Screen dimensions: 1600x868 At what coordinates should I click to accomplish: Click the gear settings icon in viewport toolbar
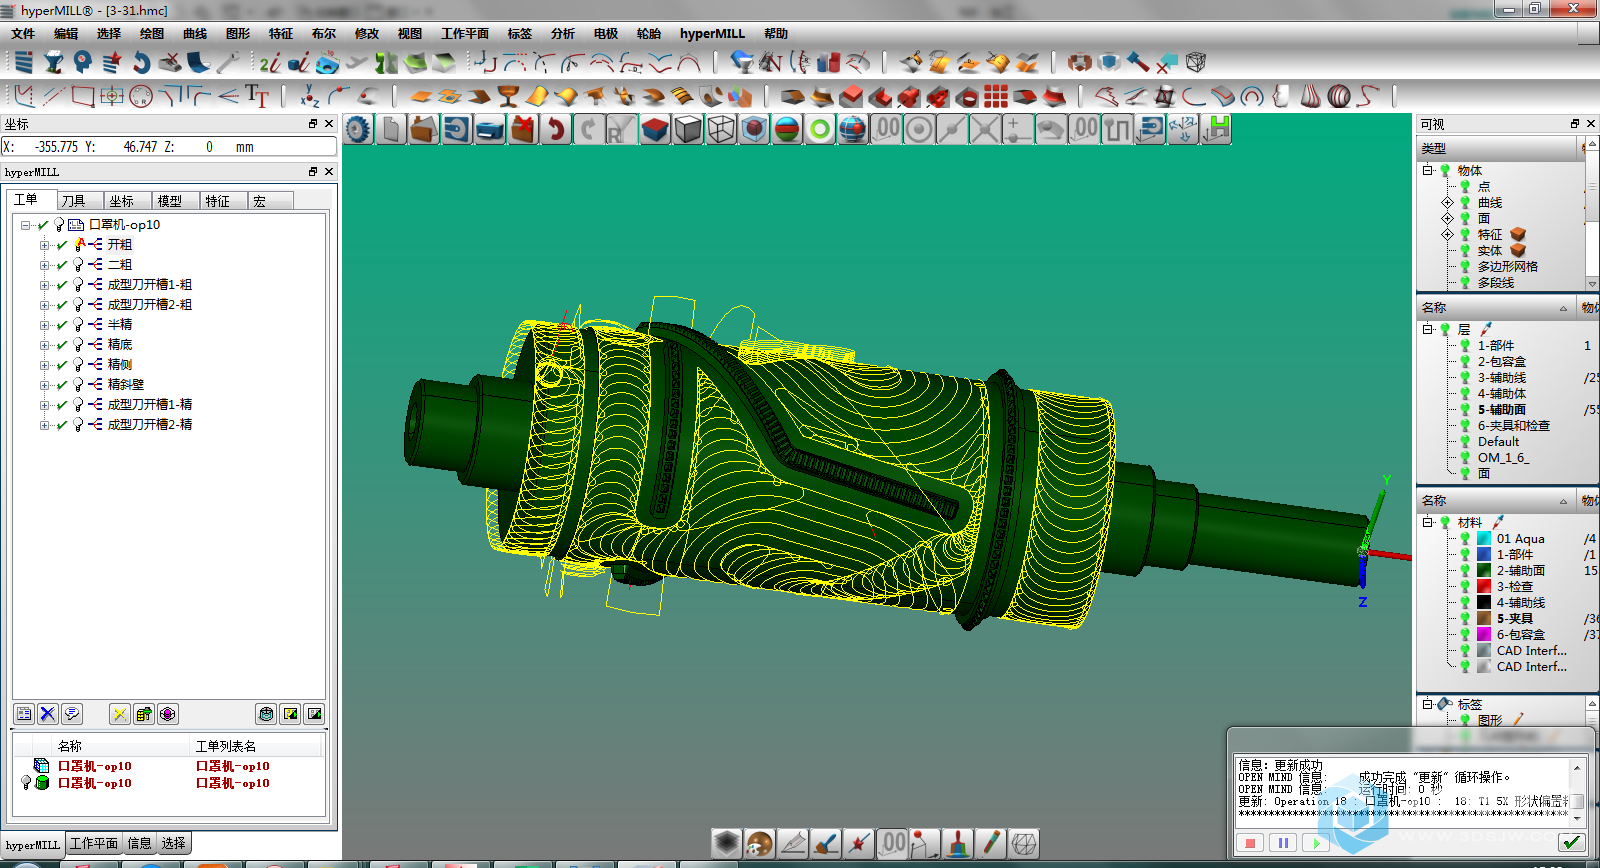pos(358,129)
